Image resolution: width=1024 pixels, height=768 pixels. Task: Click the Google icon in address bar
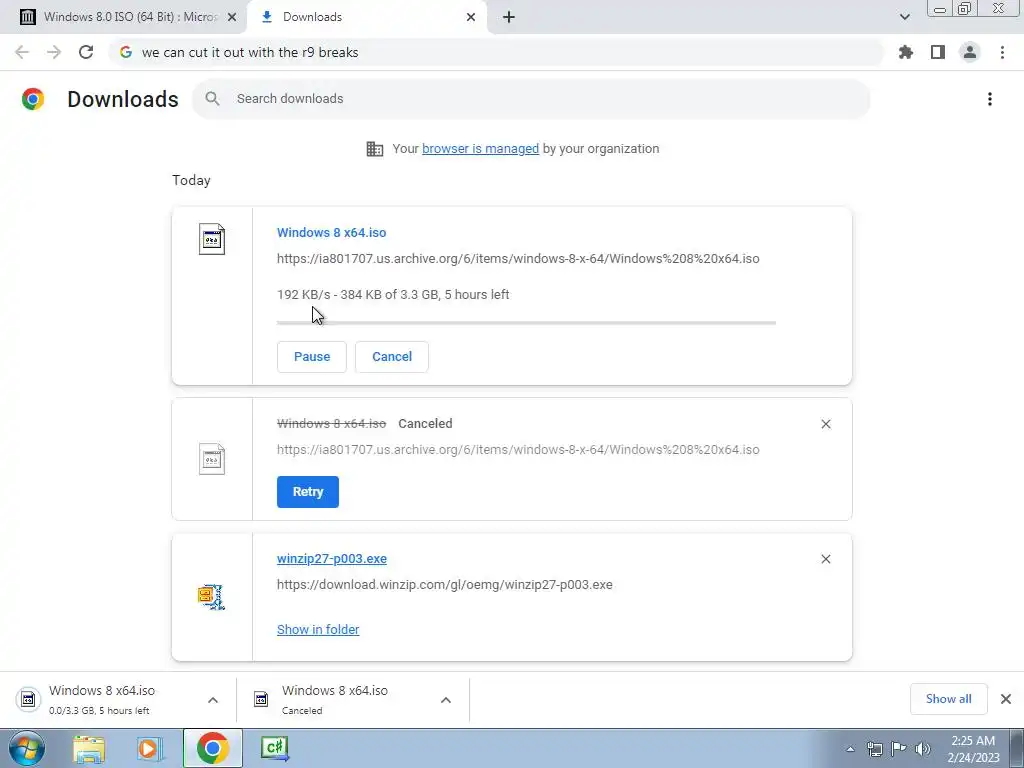pos(126,52)
